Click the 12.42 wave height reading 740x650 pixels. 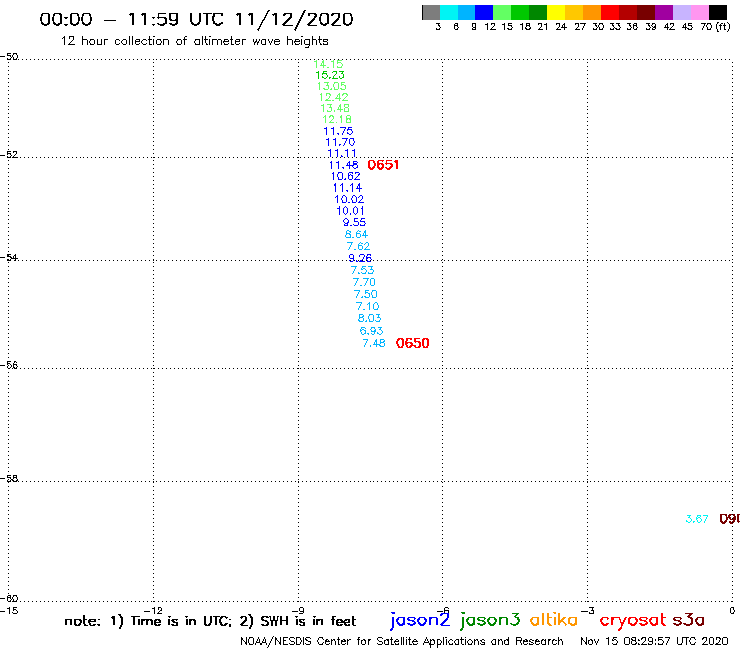(334, 97)
